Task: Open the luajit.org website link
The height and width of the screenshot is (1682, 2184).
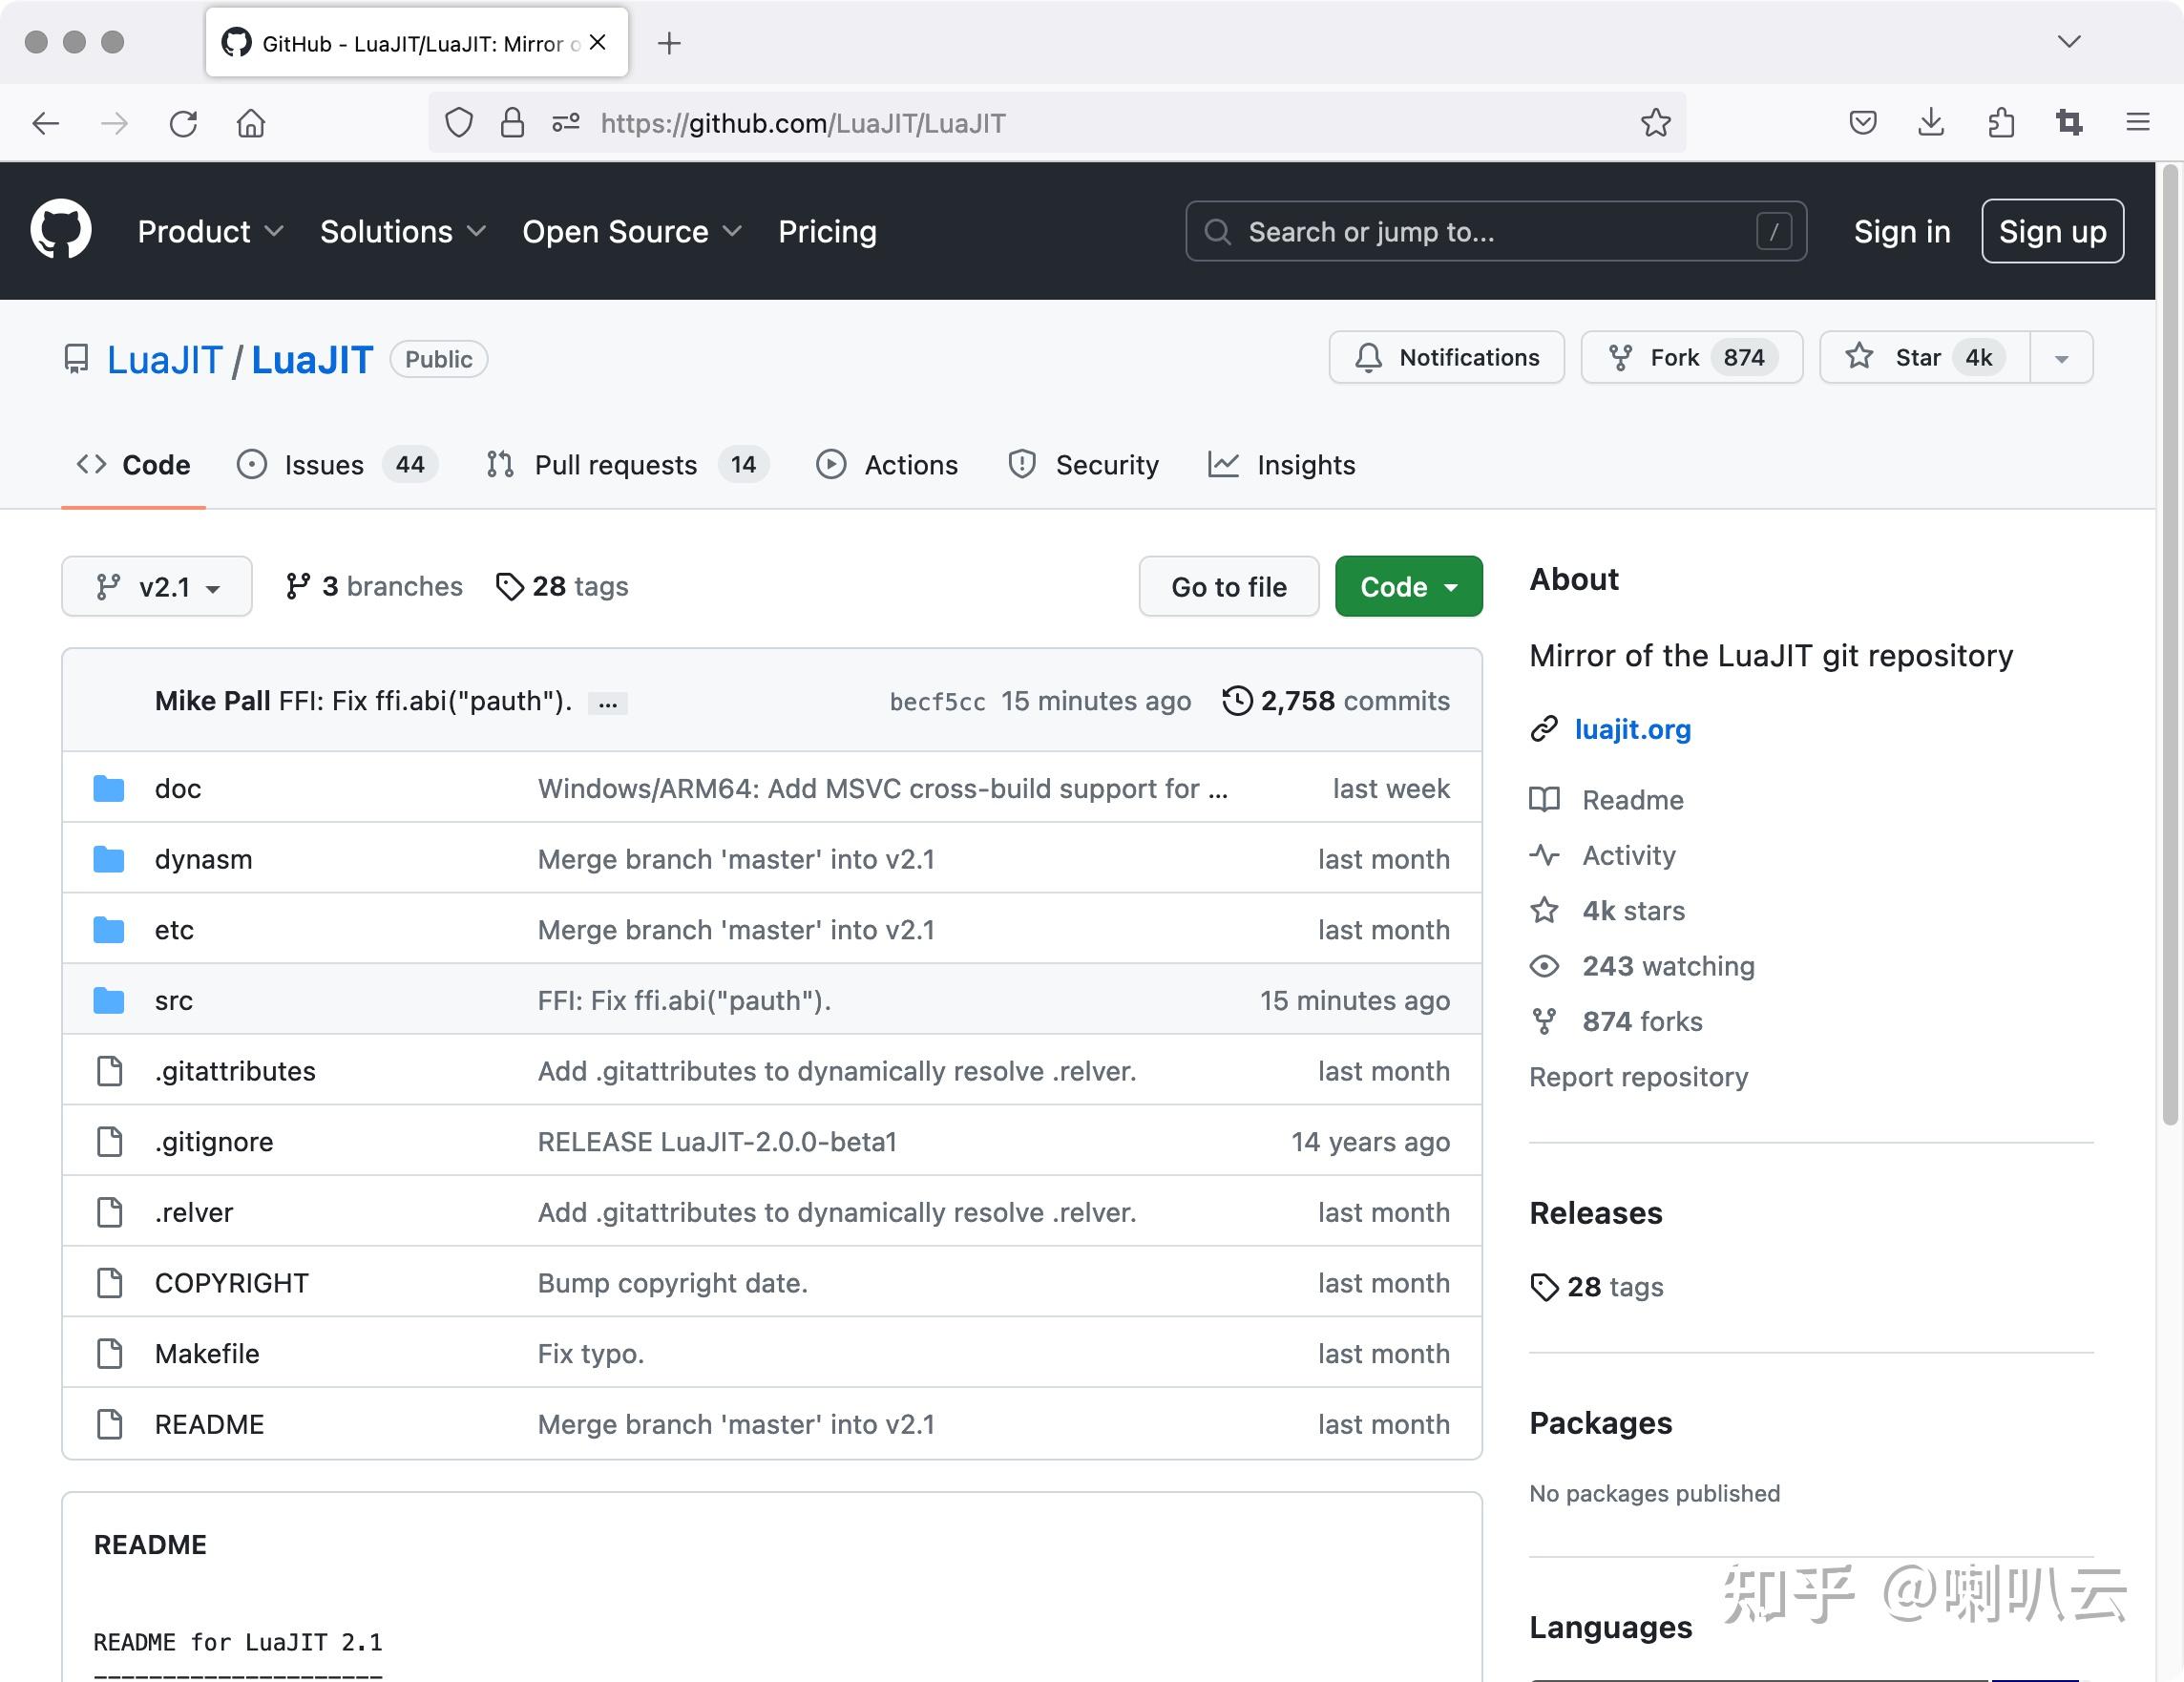Action: [1632, 729]
